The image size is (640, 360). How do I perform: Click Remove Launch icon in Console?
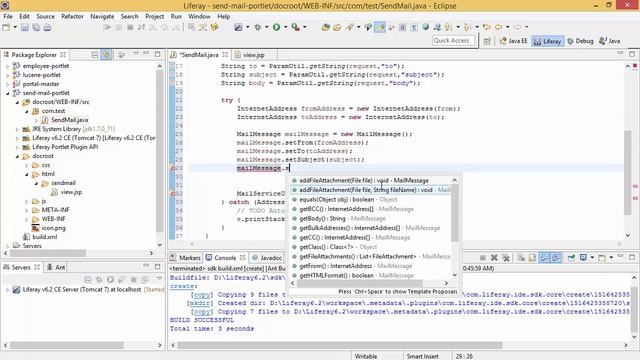(494, 258)
